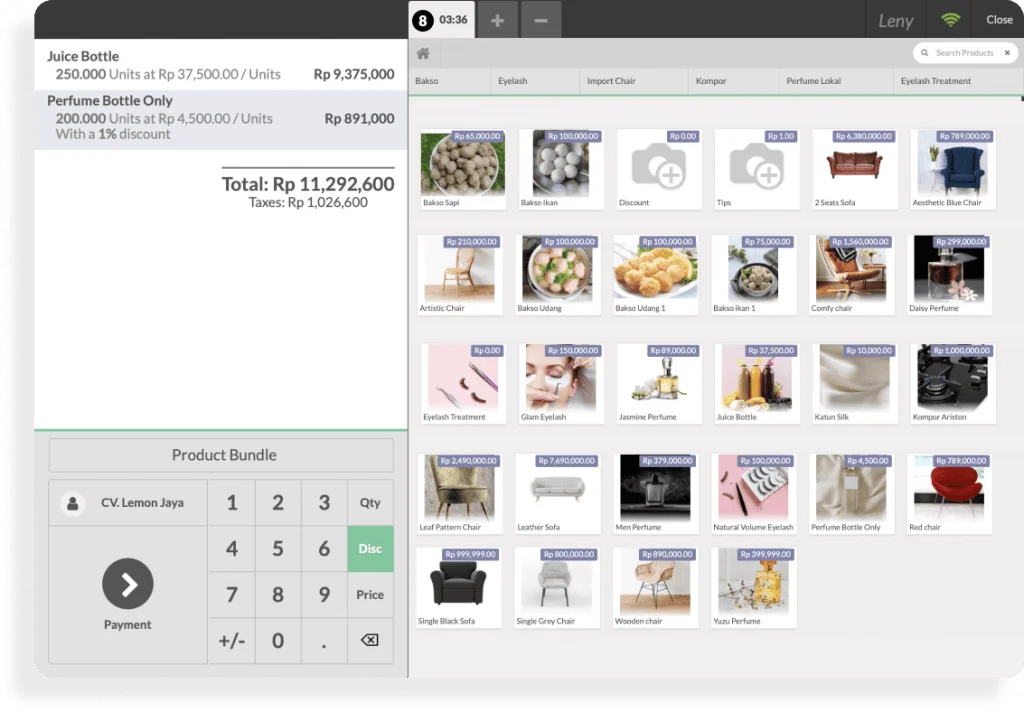This screenshot has height=712, width=1024.
Task: Click the home breadcrumb icon
Action: [x=423, y=53]
